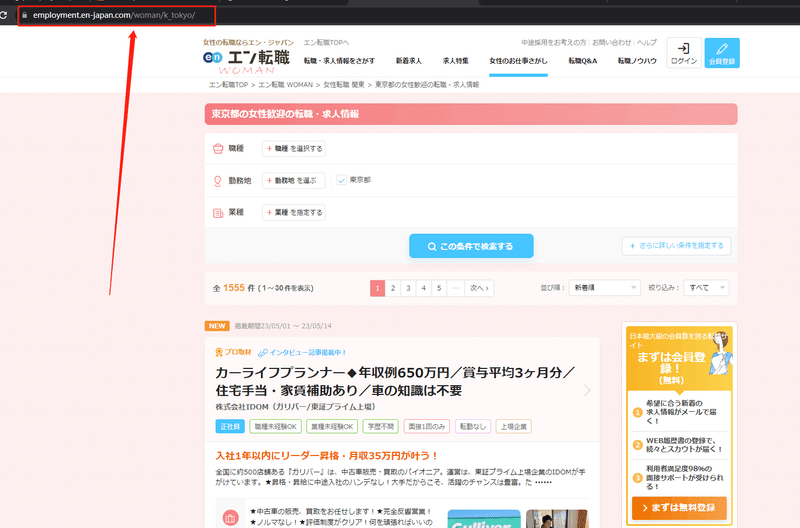The height and width of the screenshot is (528, 800).
Task: Click the まずは会員登録 sidebar banner
Action: click(679, 358)
